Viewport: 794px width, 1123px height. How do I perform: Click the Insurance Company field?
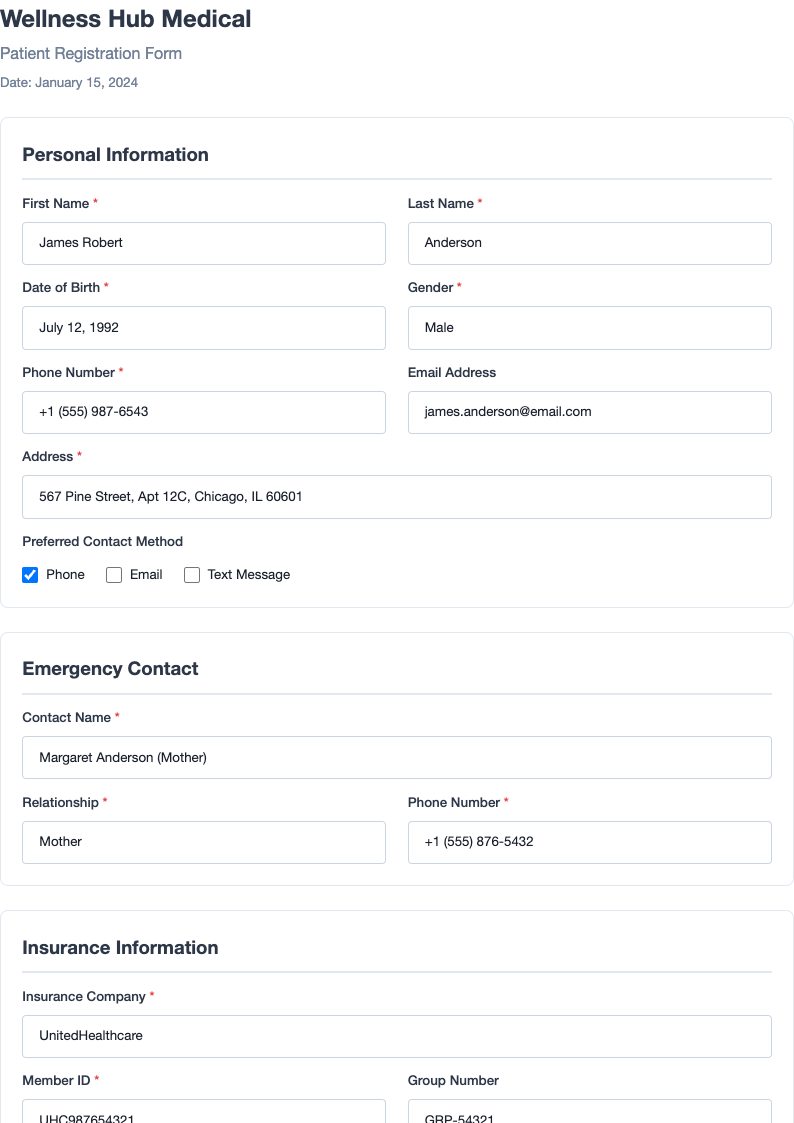396,1036
